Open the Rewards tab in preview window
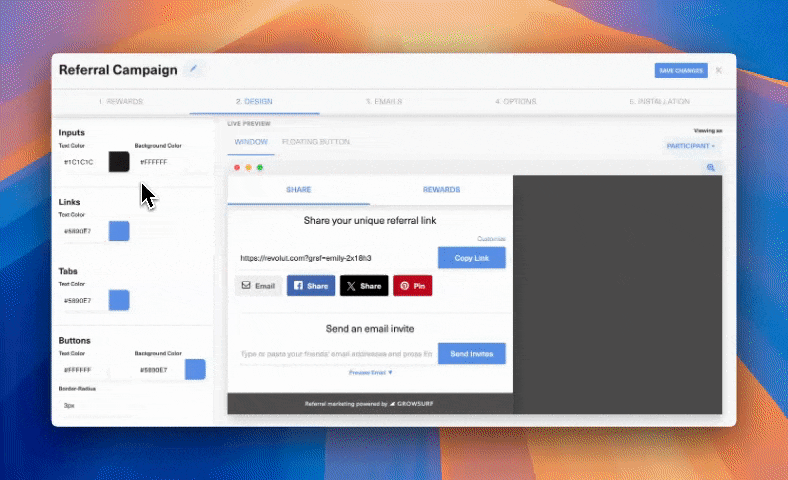Image resolution: width=788 pixels, height=480 pixels. [x=441, y=189]
